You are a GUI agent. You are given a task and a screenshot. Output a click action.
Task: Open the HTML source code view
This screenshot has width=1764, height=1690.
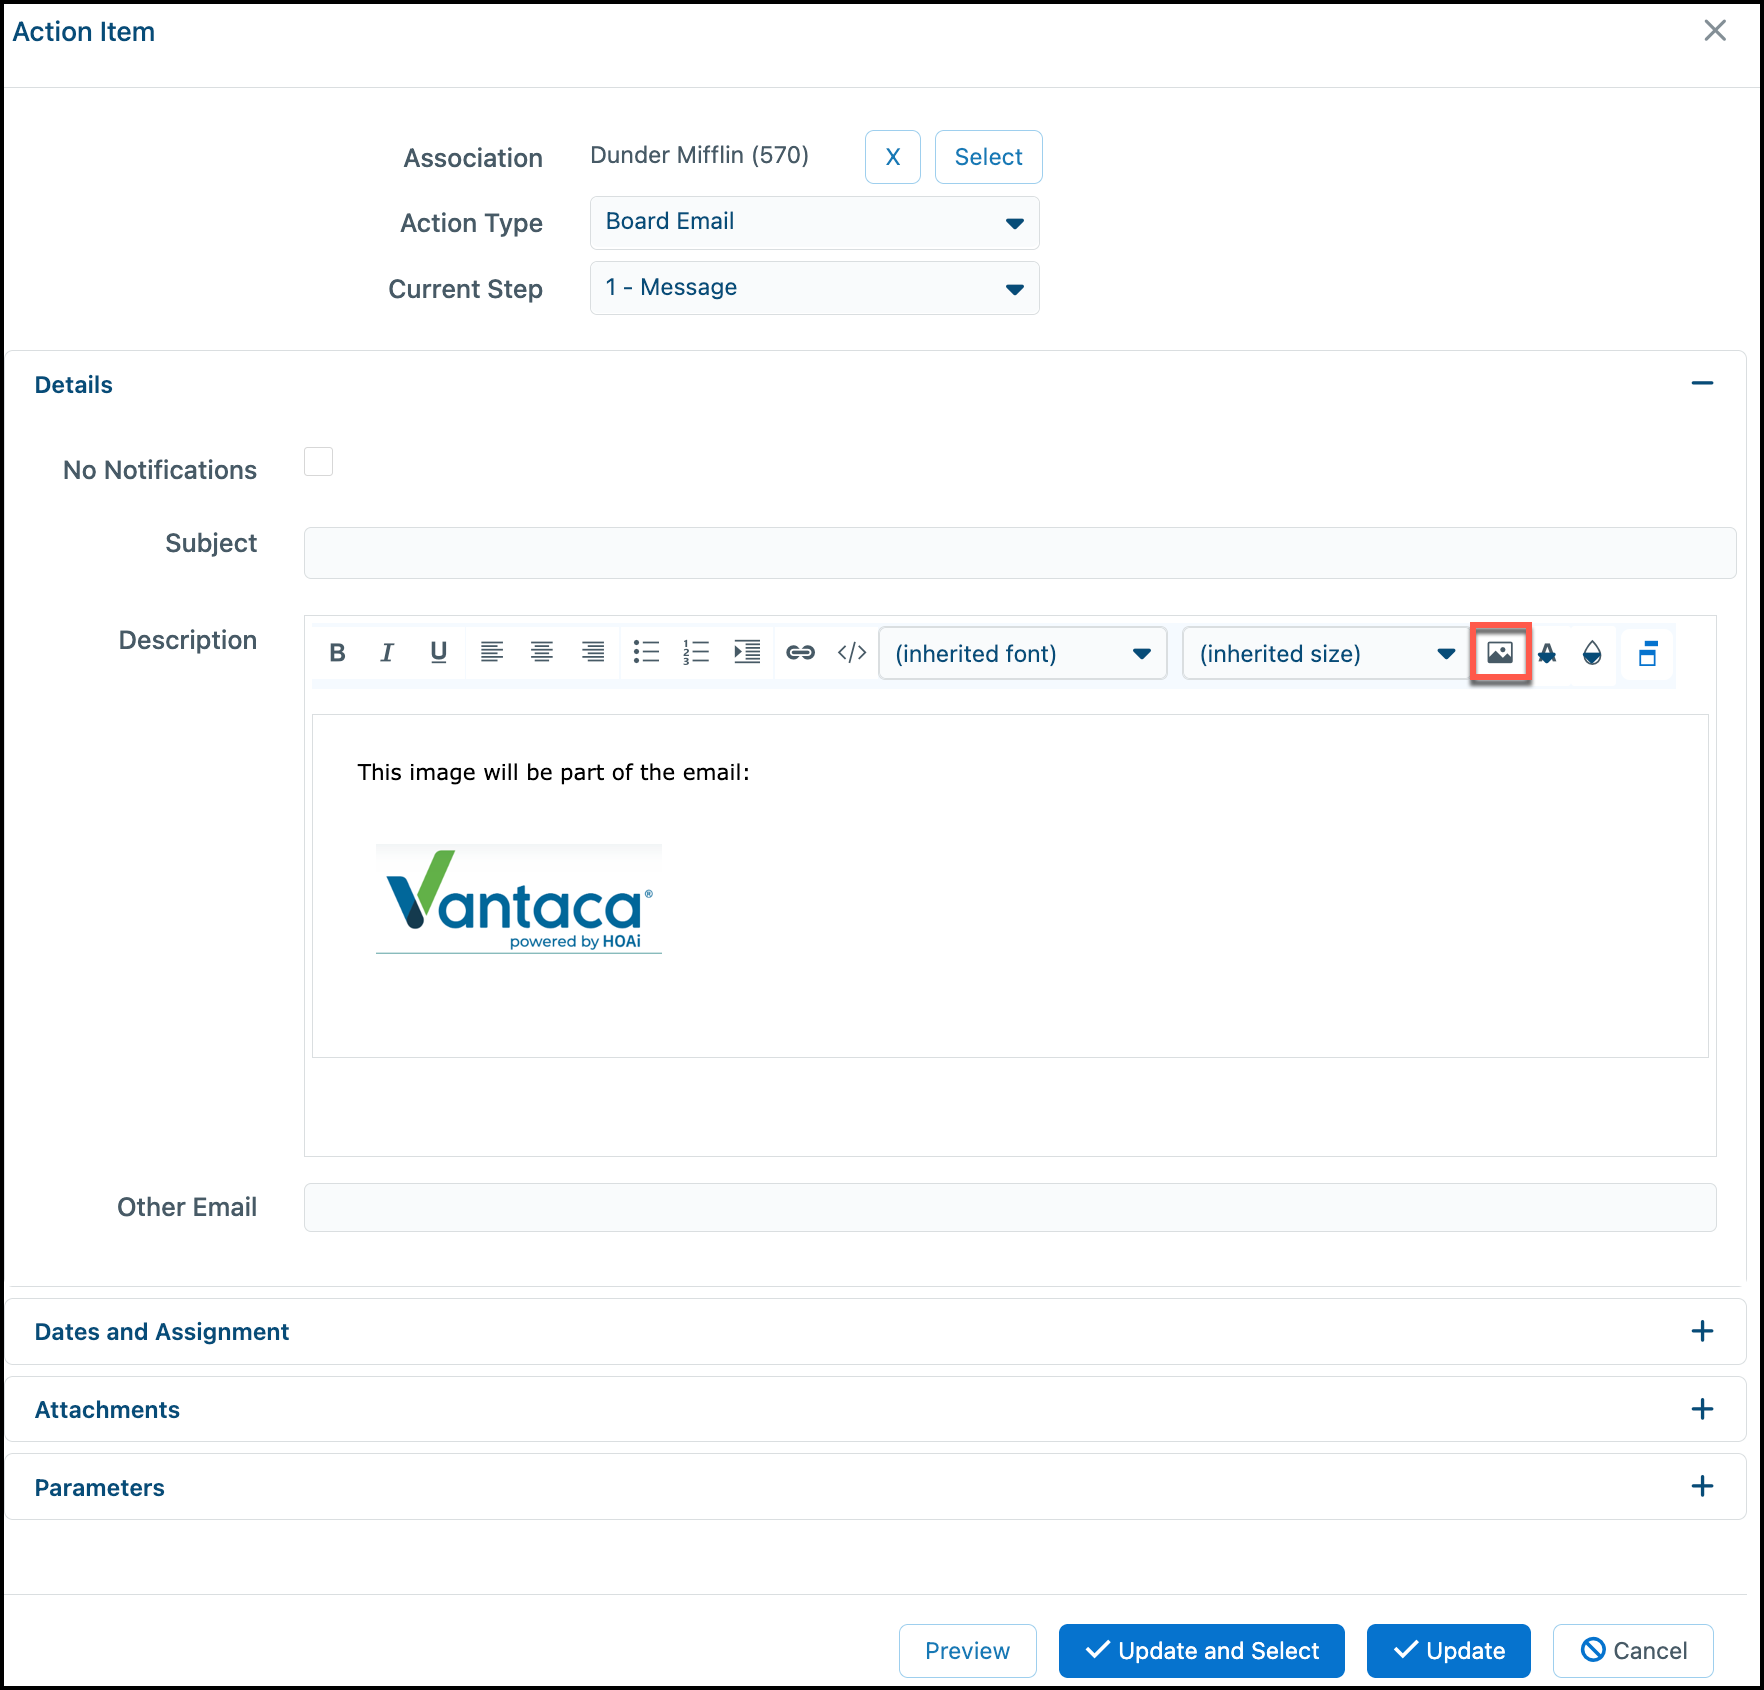click(852, 653)
